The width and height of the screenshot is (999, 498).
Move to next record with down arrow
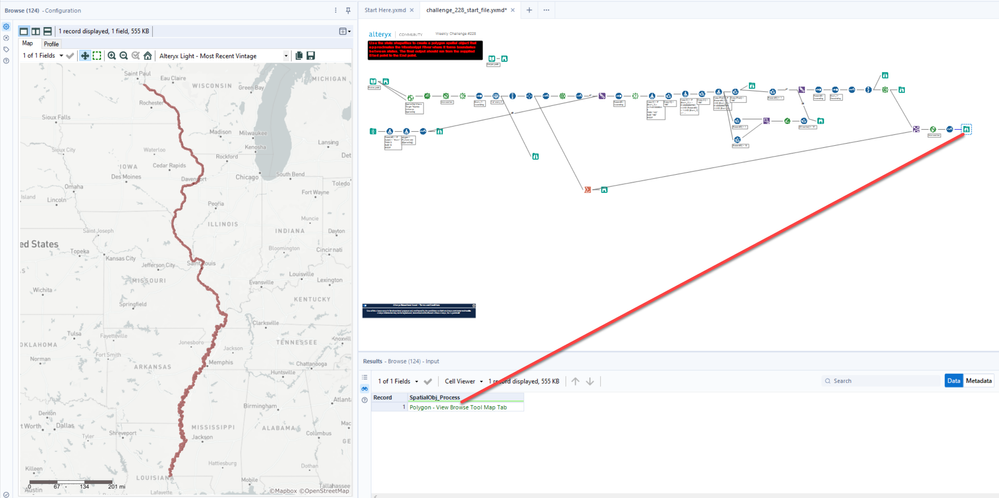(590, 381)
